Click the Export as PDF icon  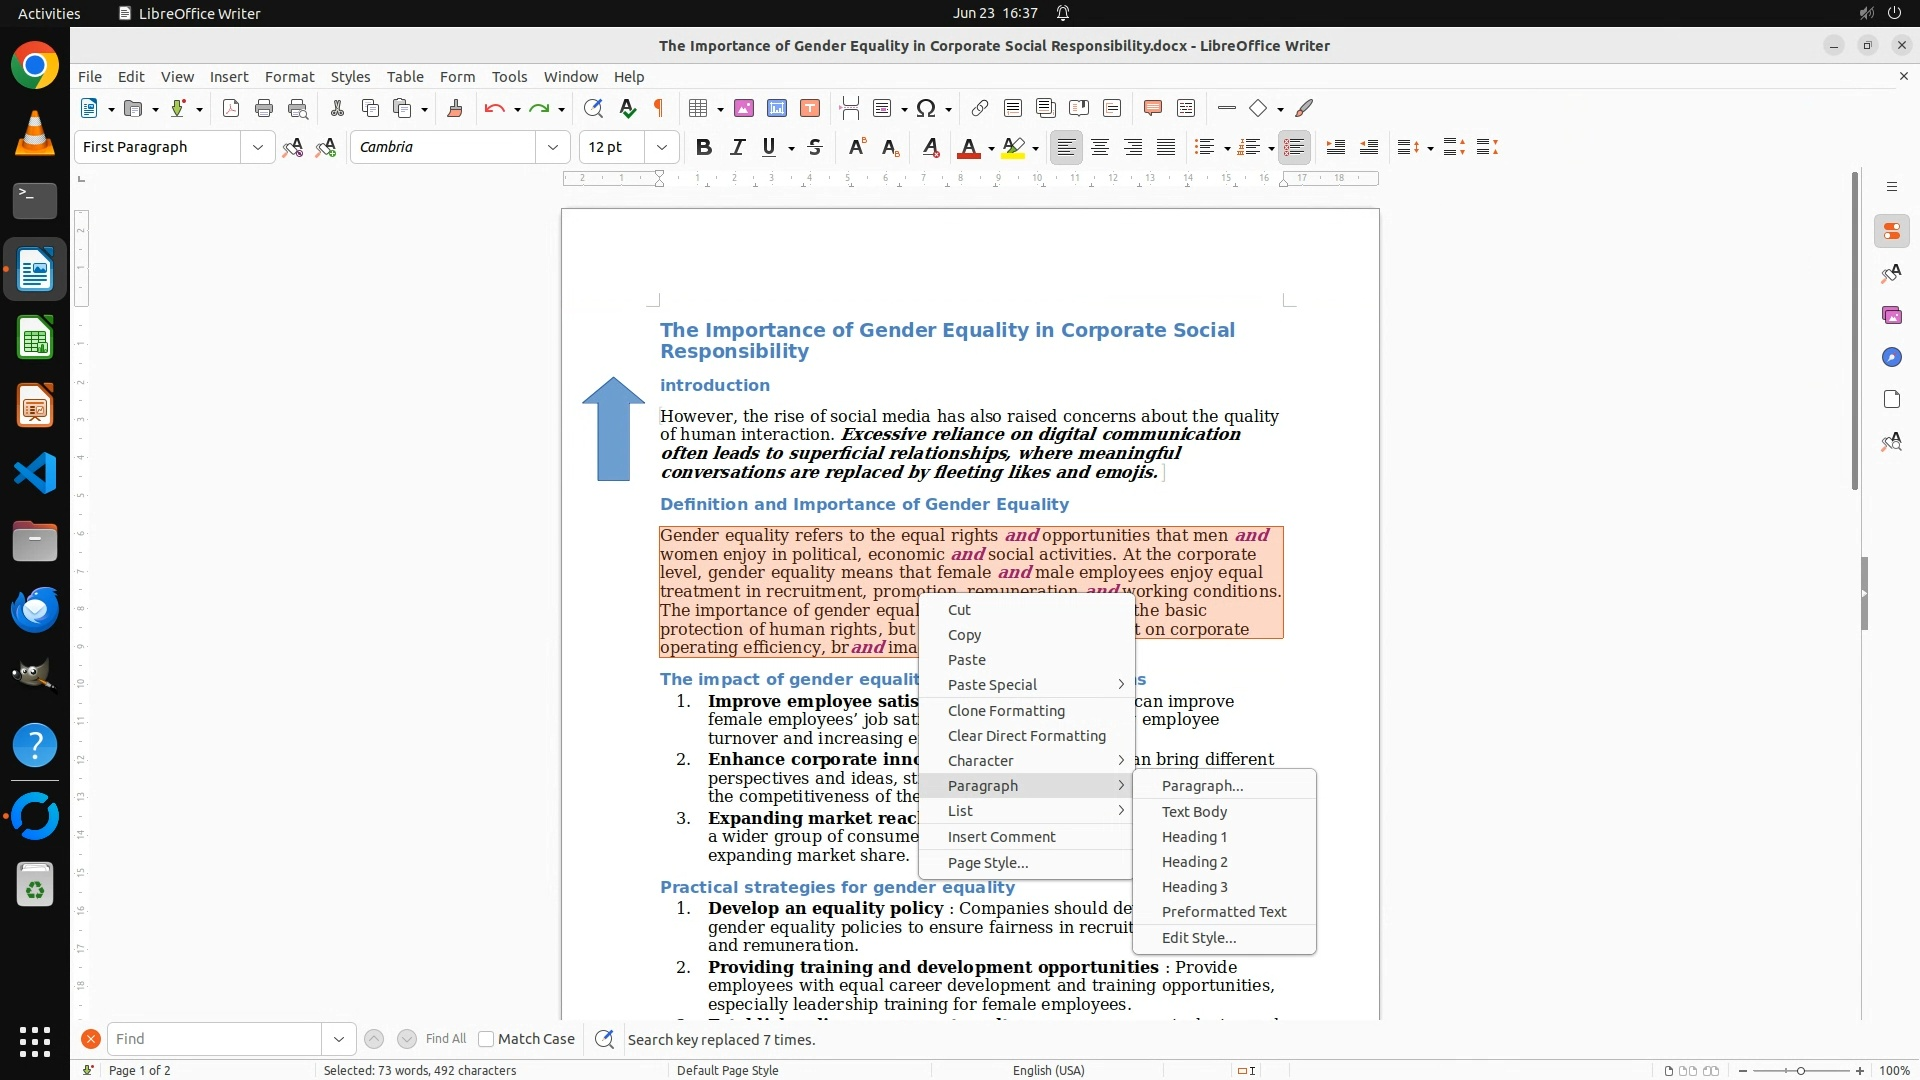click(x=230, y=108)
